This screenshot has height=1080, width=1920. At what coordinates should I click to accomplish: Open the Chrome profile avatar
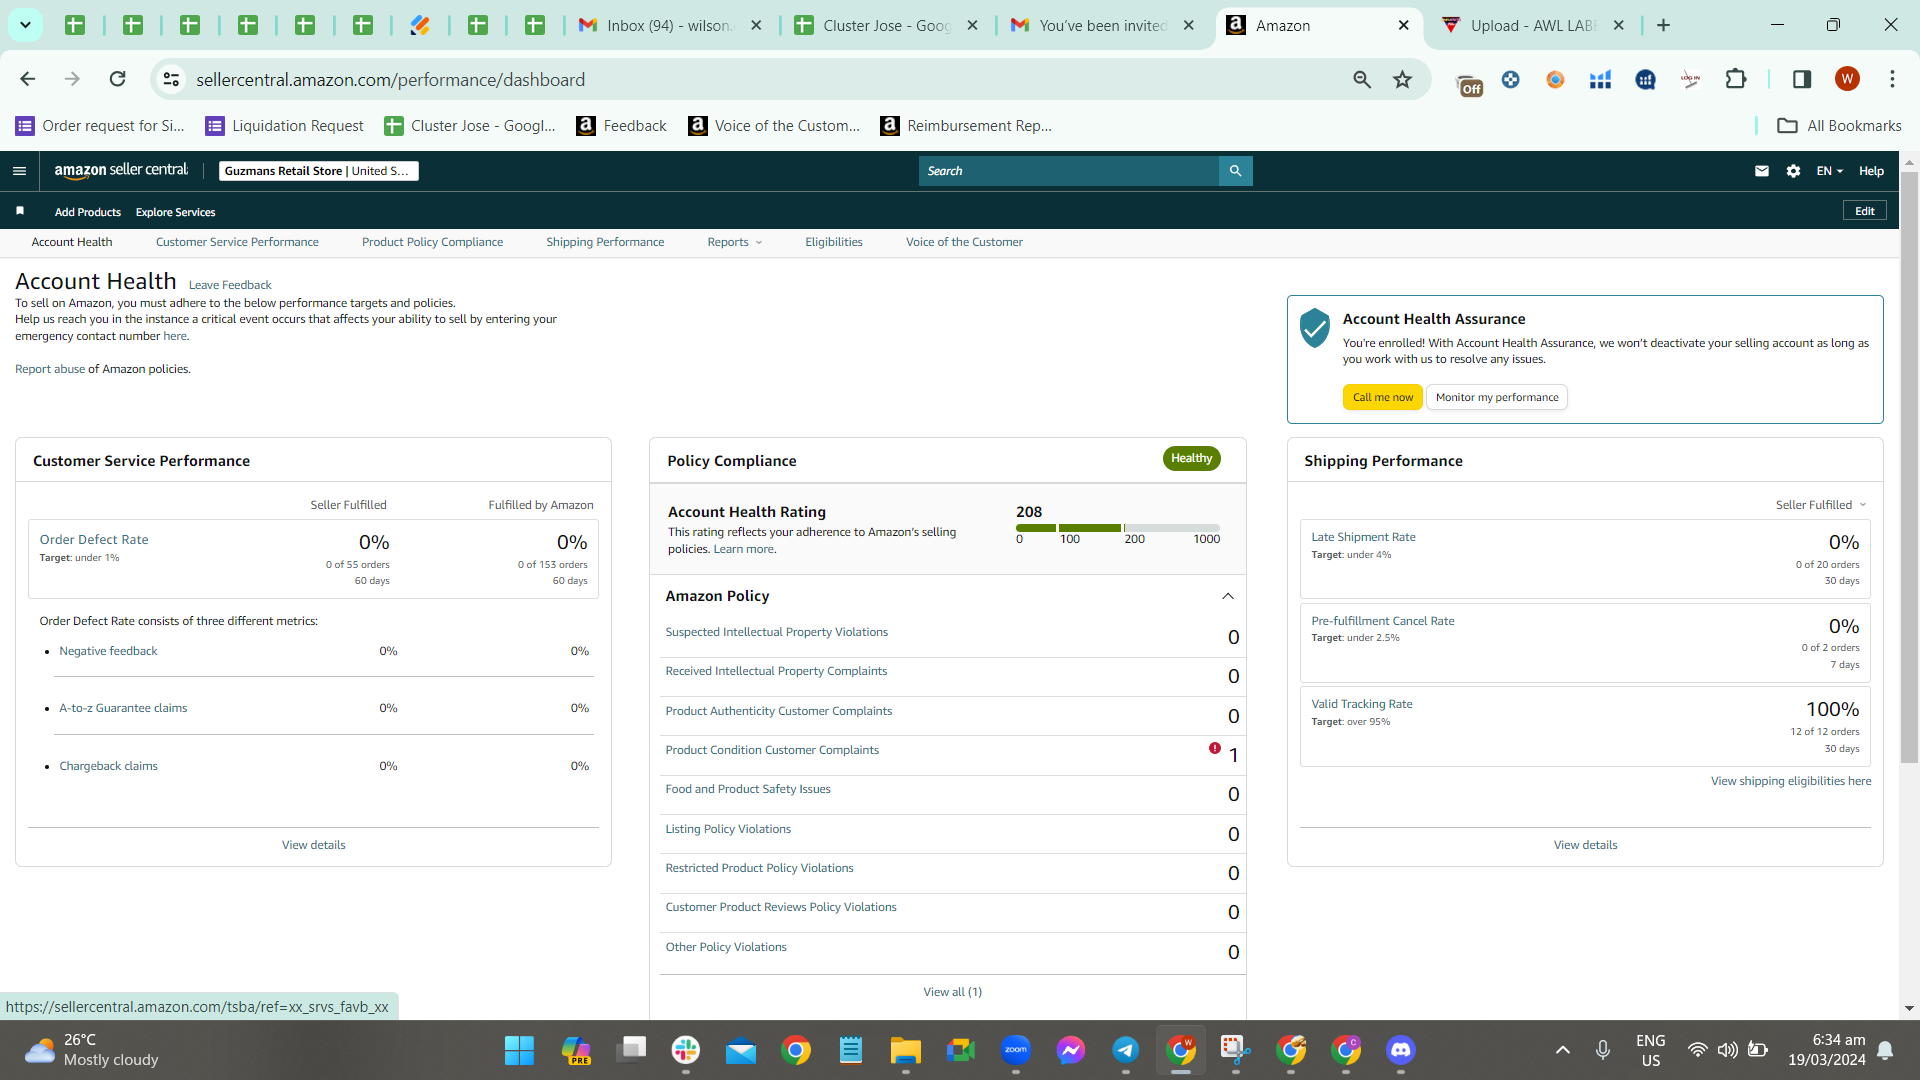[x=1847, y=79]
